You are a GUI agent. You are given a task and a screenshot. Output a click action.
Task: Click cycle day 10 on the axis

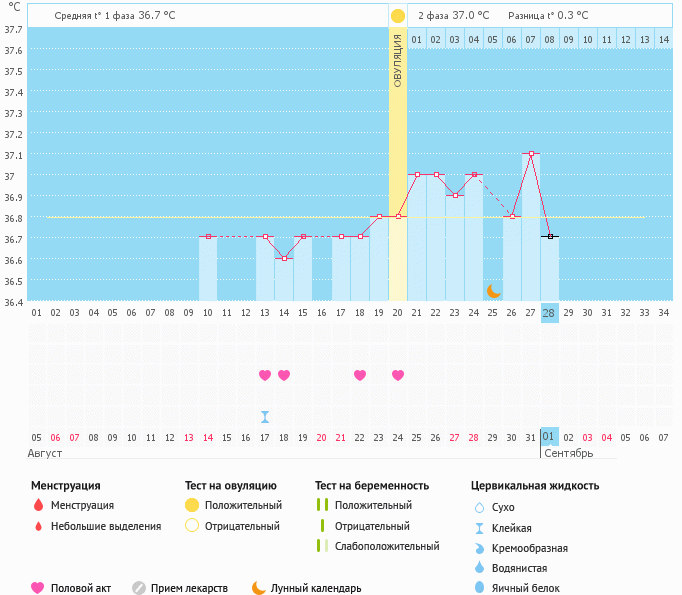point(208,312)
